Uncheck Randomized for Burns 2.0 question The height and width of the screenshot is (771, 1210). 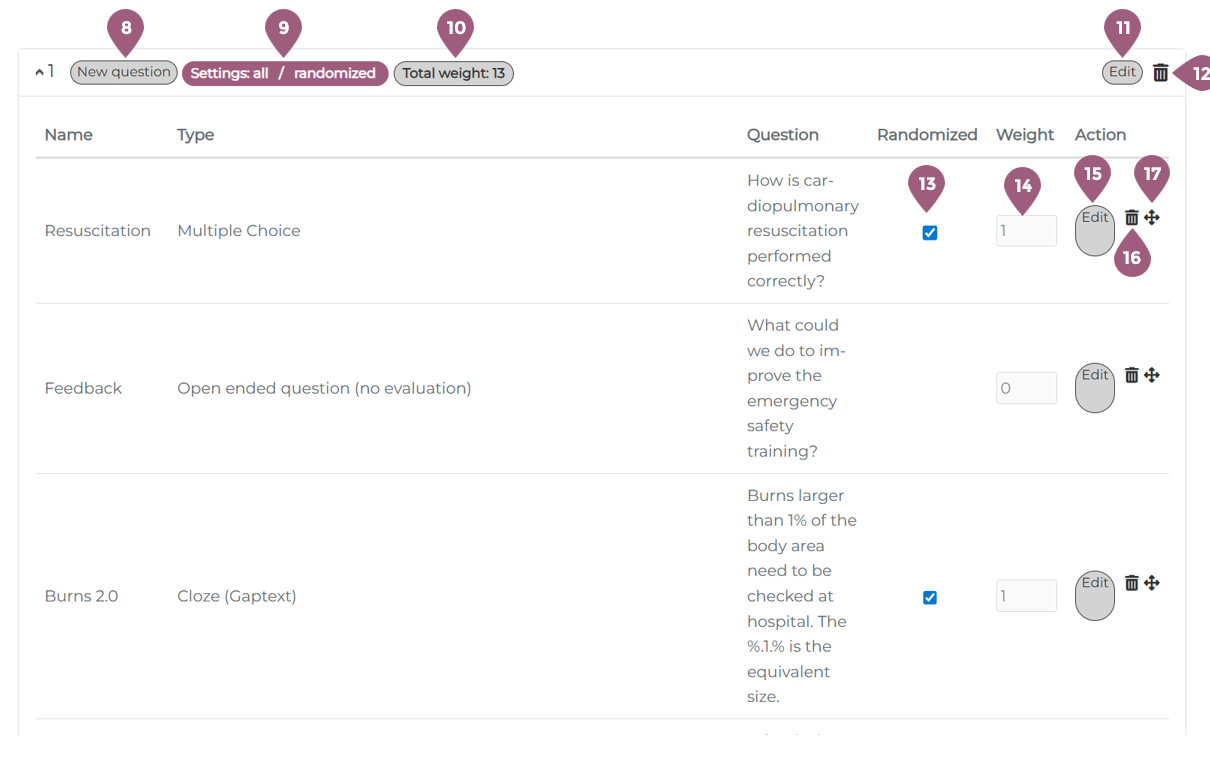[930, 598]
